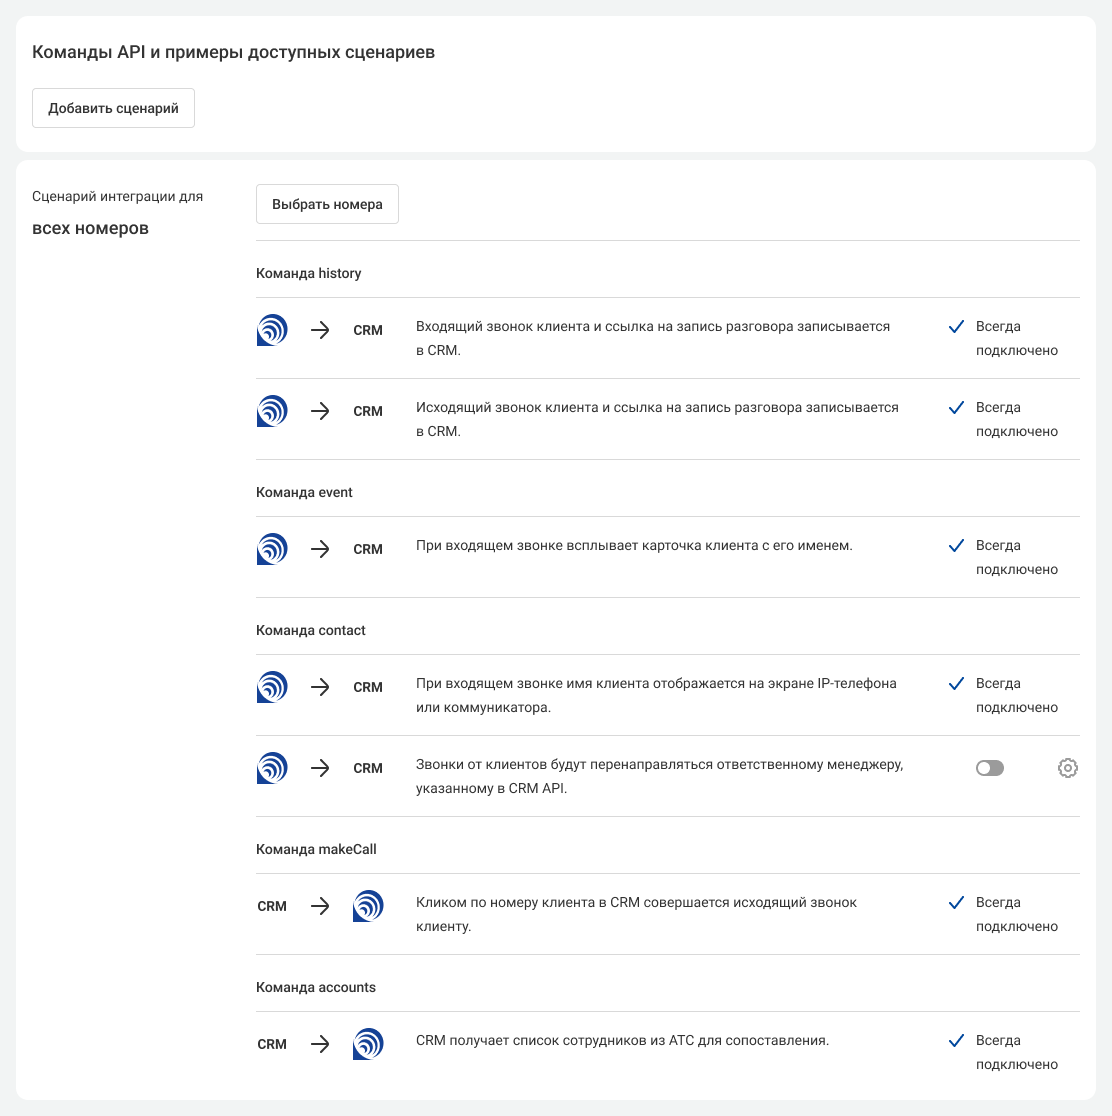Click checkmark for outgoing call history scenario
The image size is (1112, 1116).
coord(956,408)
